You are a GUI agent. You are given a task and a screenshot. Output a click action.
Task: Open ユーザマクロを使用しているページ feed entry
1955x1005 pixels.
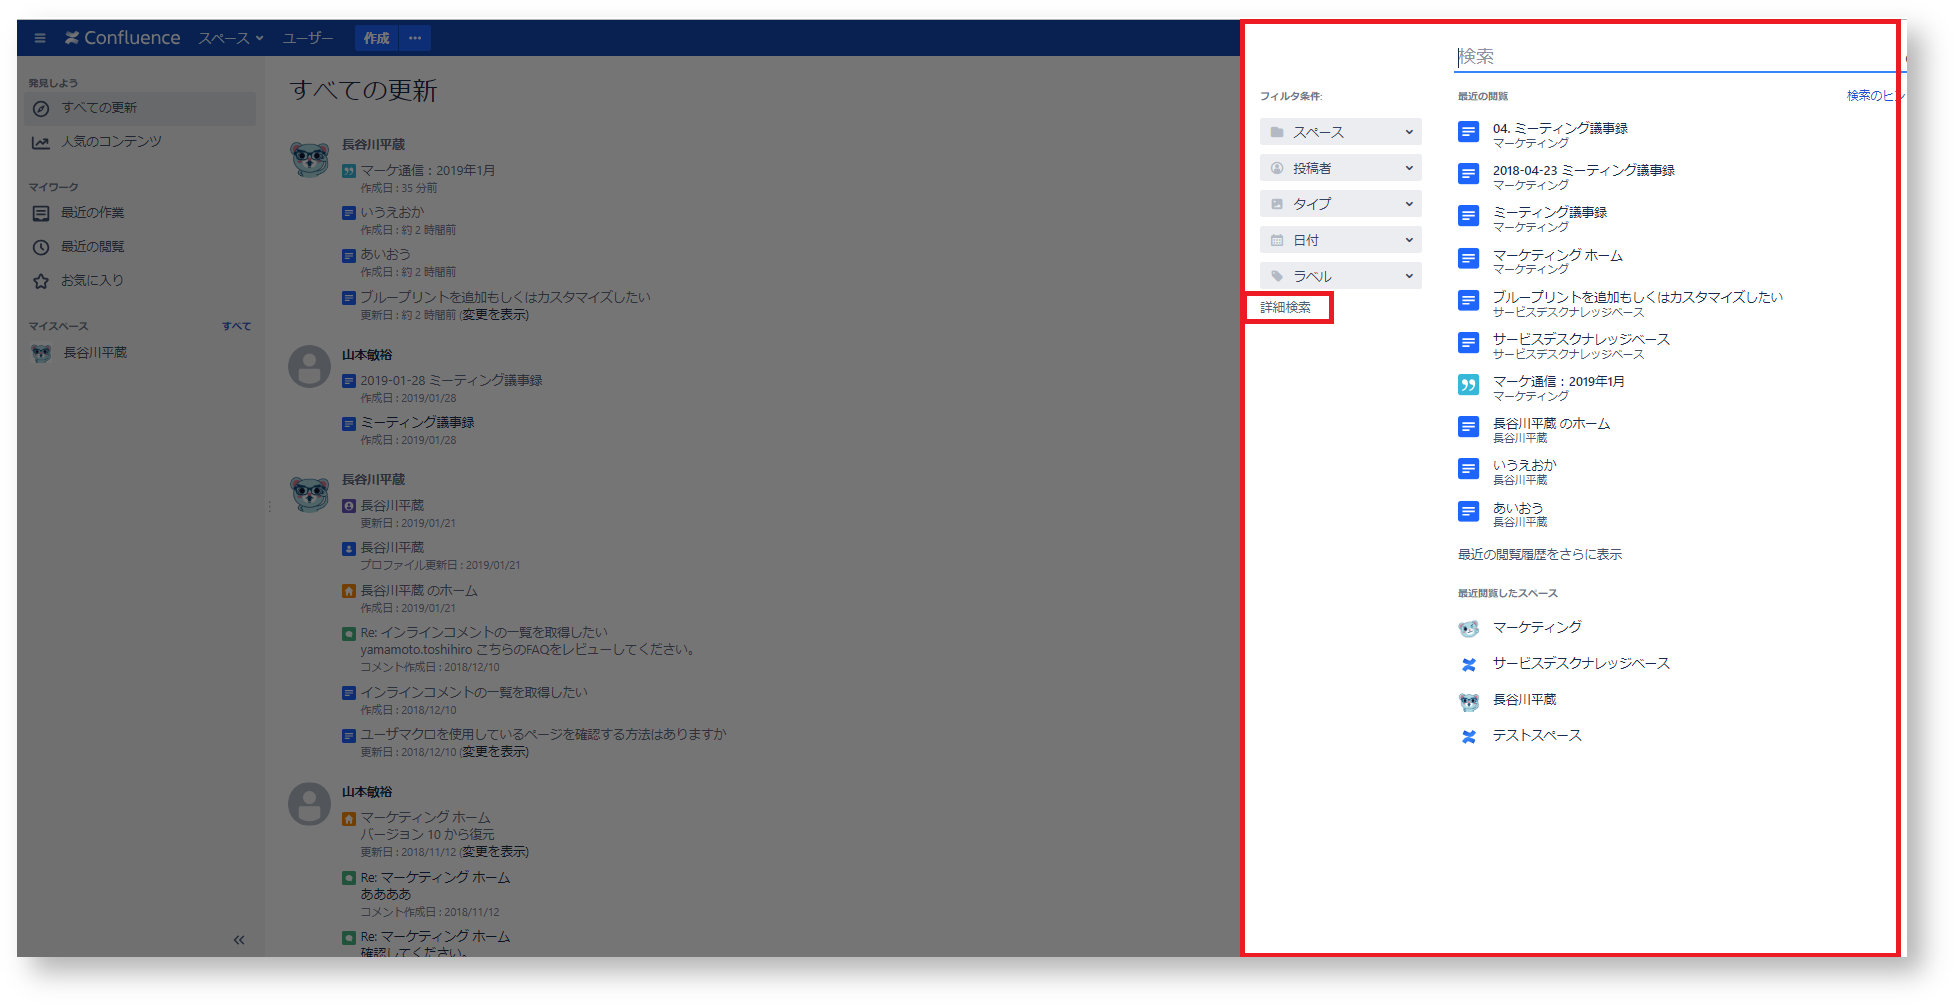point(543,735)
